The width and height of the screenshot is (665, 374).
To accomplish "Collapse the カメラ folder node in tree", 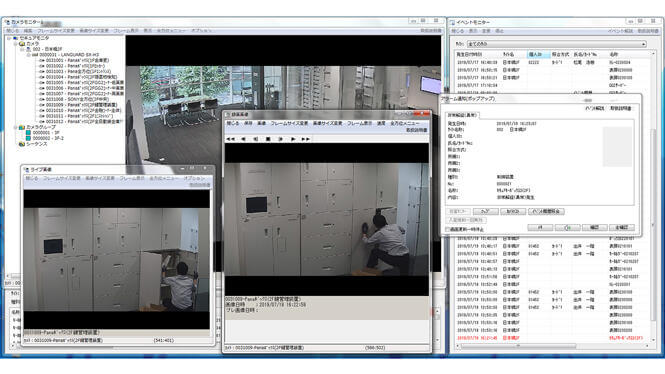I will coord(16,44).
